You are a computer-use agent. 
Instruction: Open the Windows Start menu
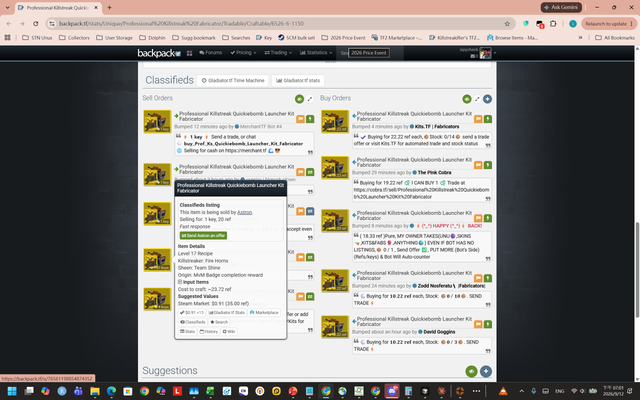(12, 391)
